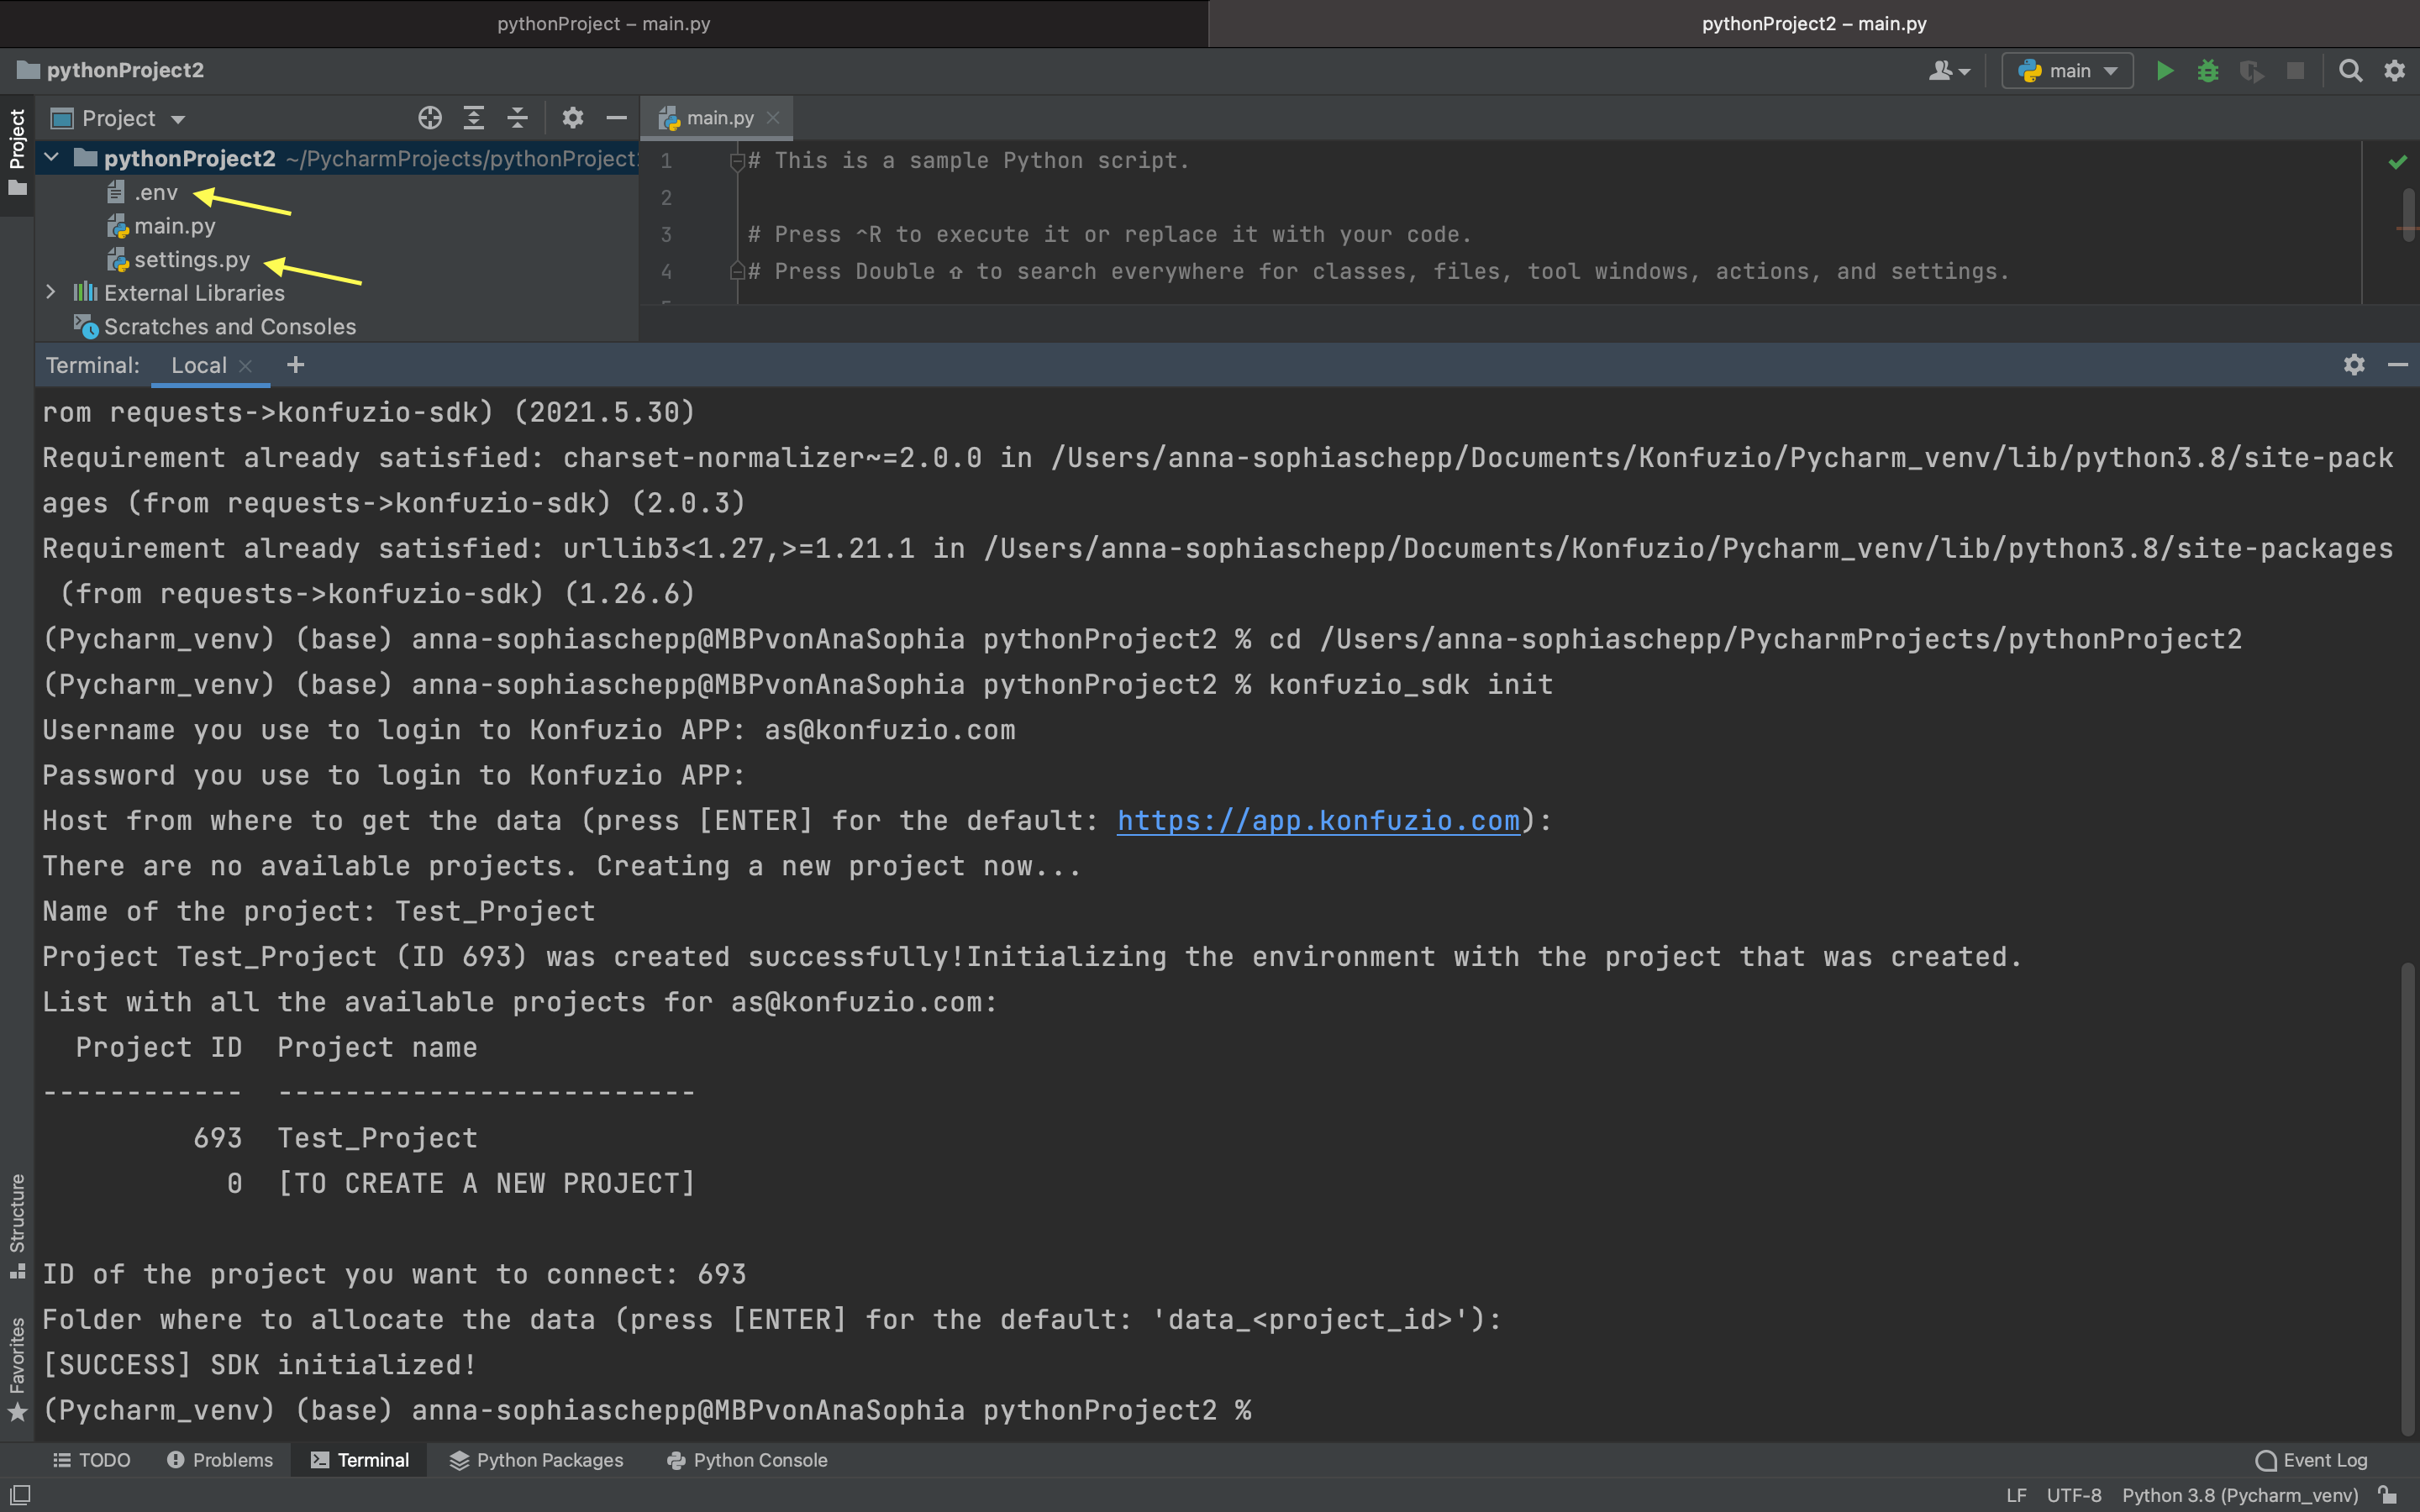Viewport: 2420px width, 1512px height.
Task: Open the user account icon dropdown
Action: click(x=1949, y=71)
